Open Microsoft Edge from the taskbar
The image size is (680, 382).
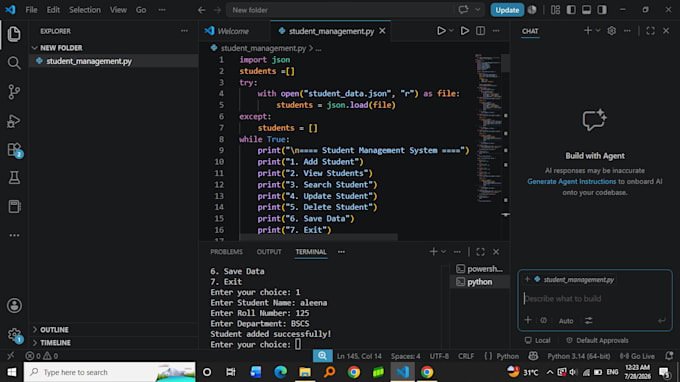pyautogui.click(x=280, y=372)
